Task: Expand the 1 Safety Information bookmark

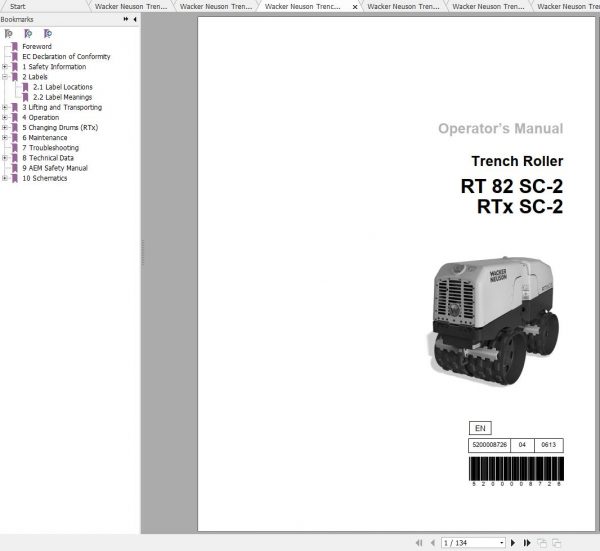Action: pyautogui.click(x=5, y=67)
